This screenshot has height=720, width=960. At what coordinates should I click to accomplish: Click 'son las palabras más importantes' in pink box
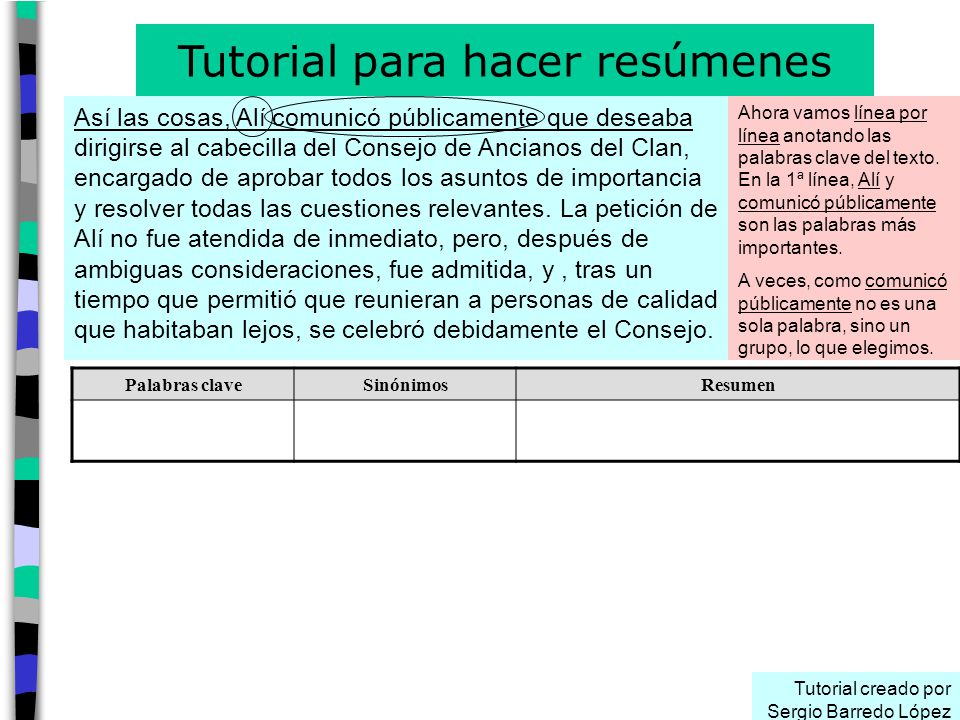[x=827, y=236]
